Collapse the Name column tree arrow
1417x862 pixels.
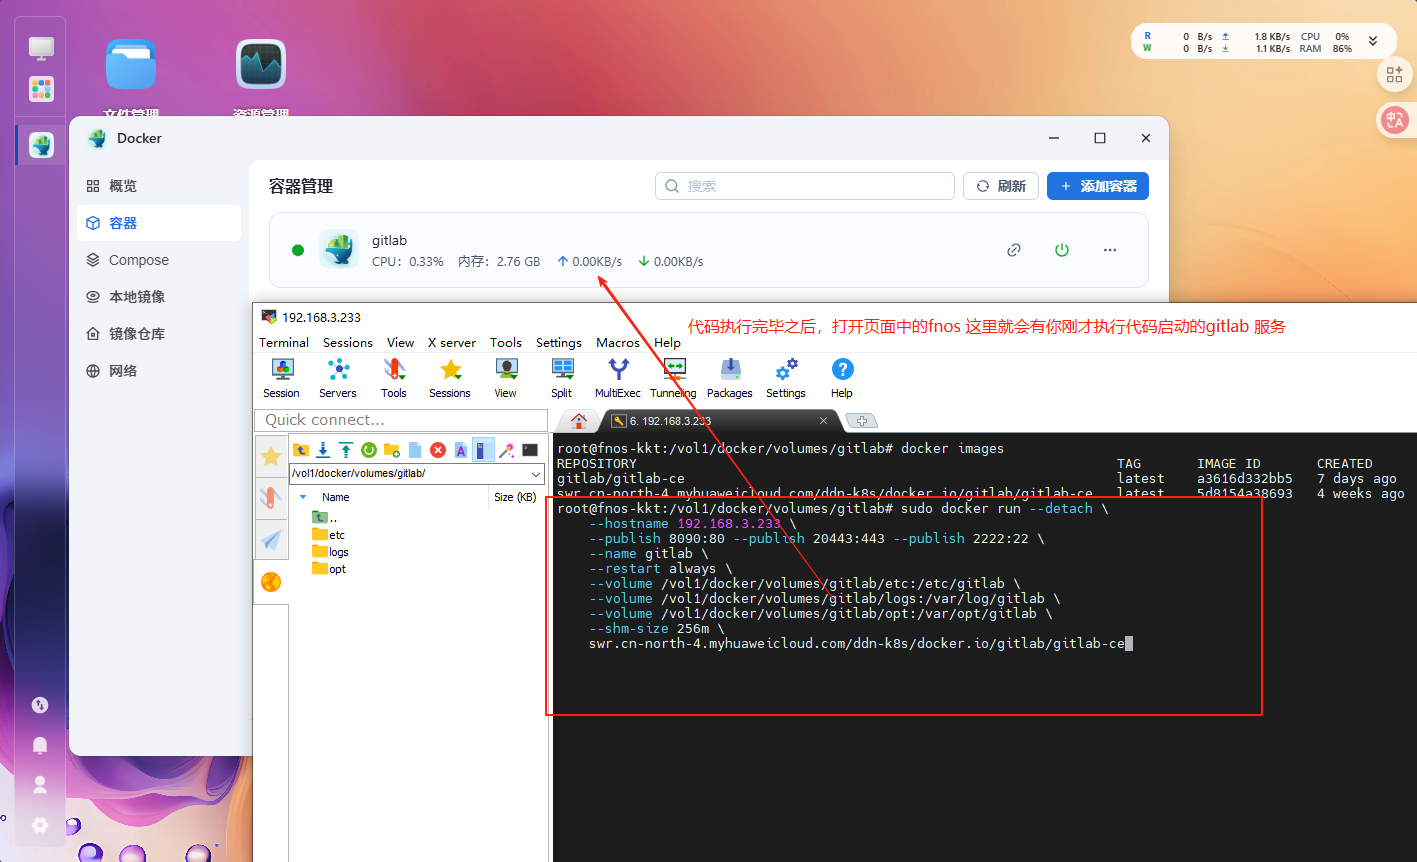(303, 497)
